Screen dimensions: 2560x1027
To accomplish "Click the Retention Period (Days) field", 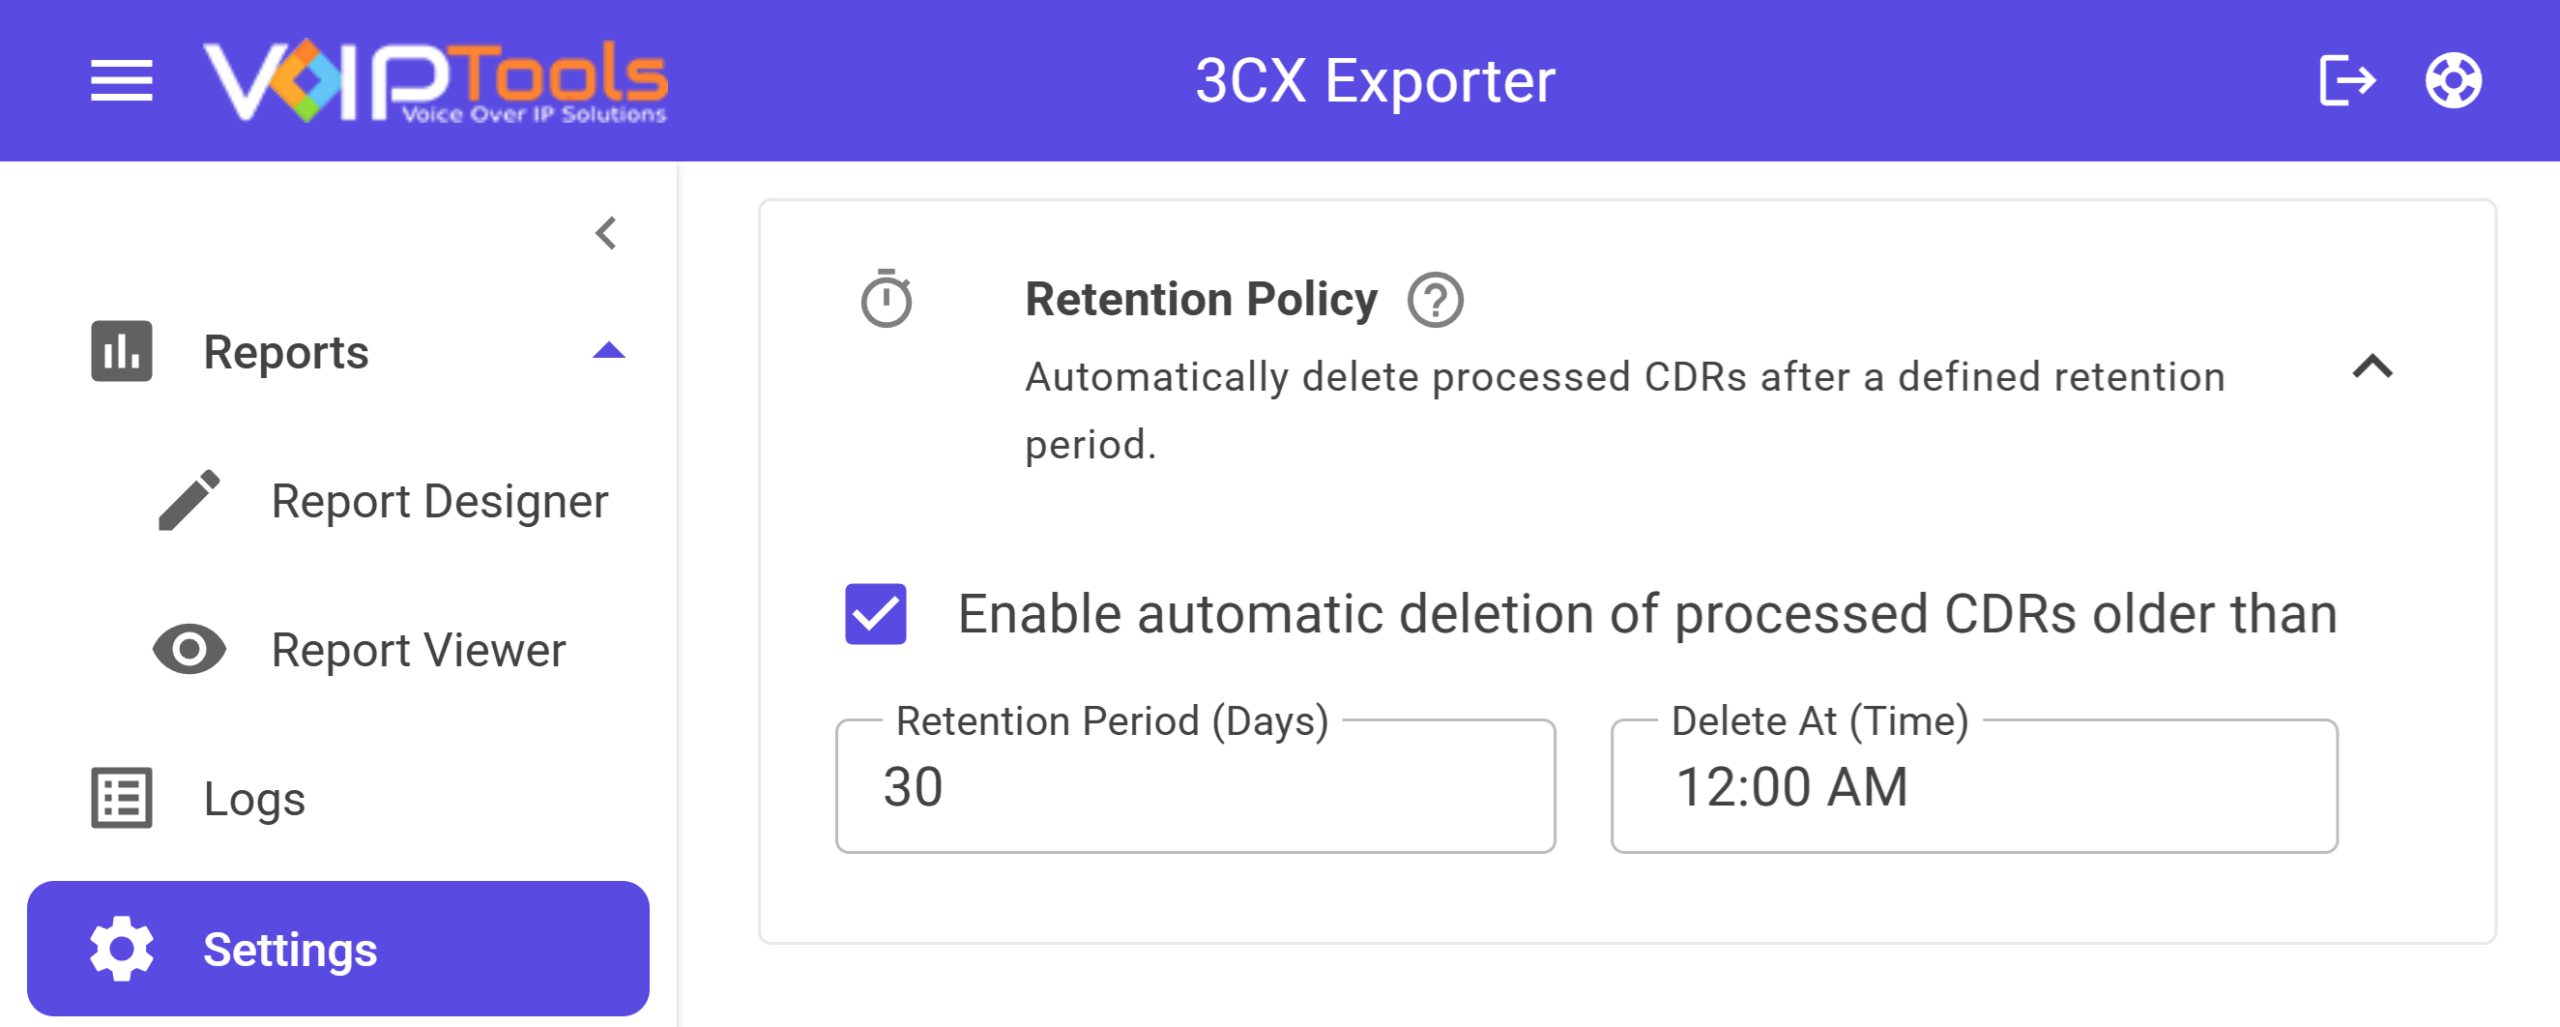I will (x=1195, y=786).
